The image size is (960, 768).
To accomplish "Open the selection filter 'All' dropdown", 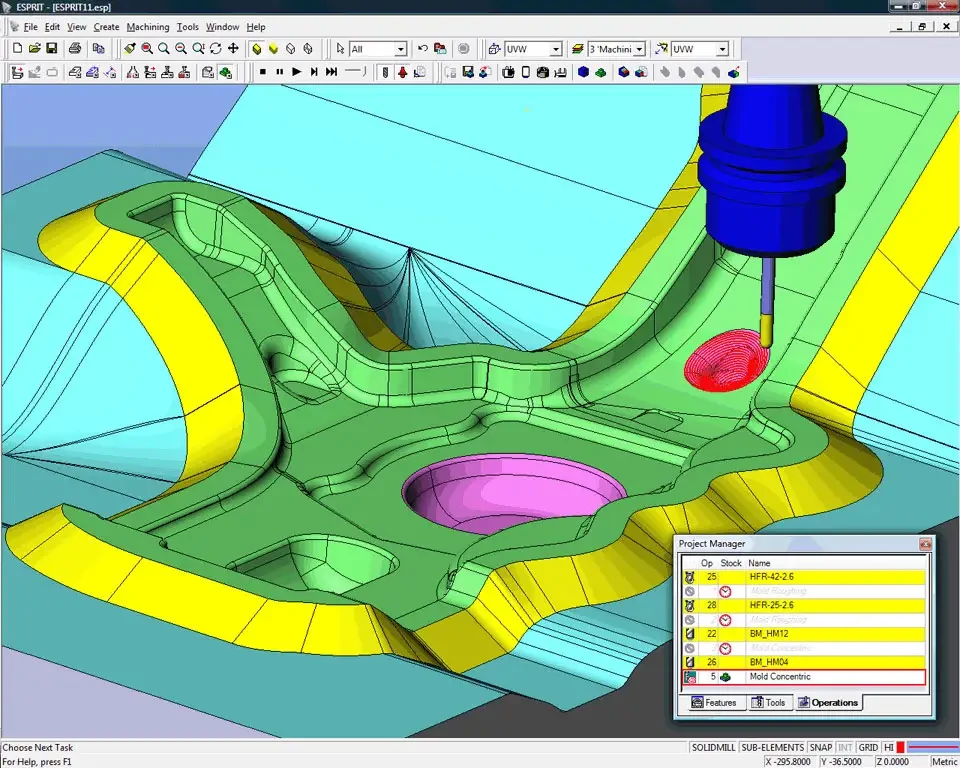I will (400, 49).
